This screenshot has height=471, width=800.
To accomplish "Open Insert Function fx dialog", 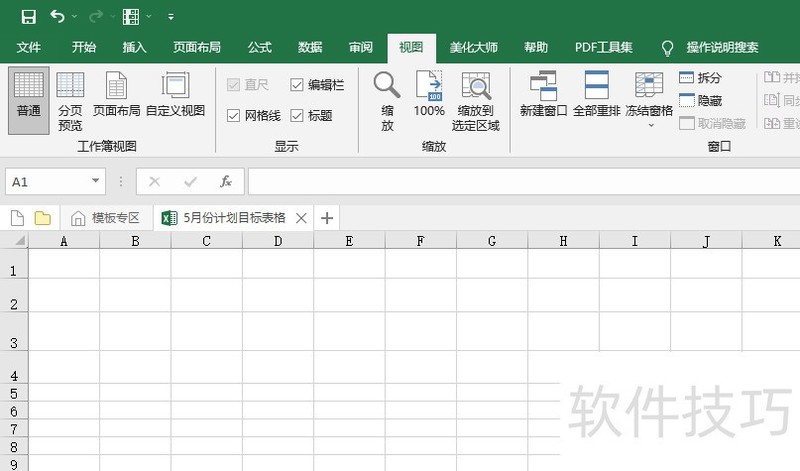I will 226,182.
